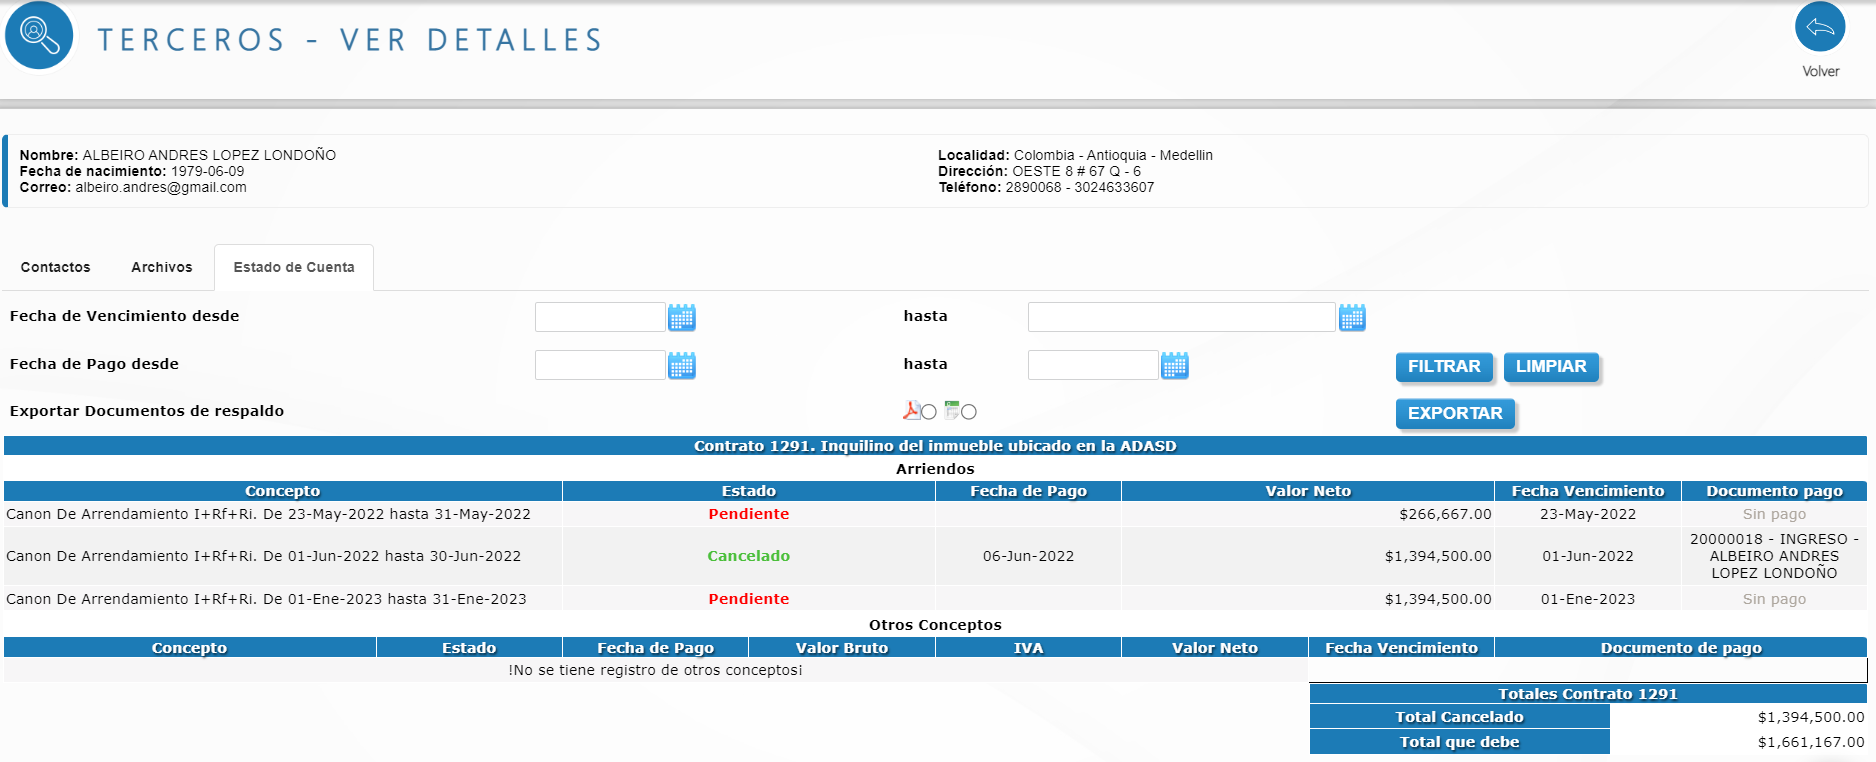Open calendar for Fecha de Pago desde
Viewport: 1876px width, 762px height.
681,366
